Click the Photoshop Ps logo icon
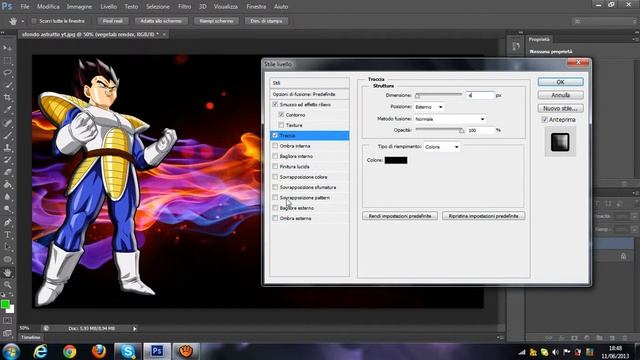This screenshot has height=360, width=640. coord(7,7)
